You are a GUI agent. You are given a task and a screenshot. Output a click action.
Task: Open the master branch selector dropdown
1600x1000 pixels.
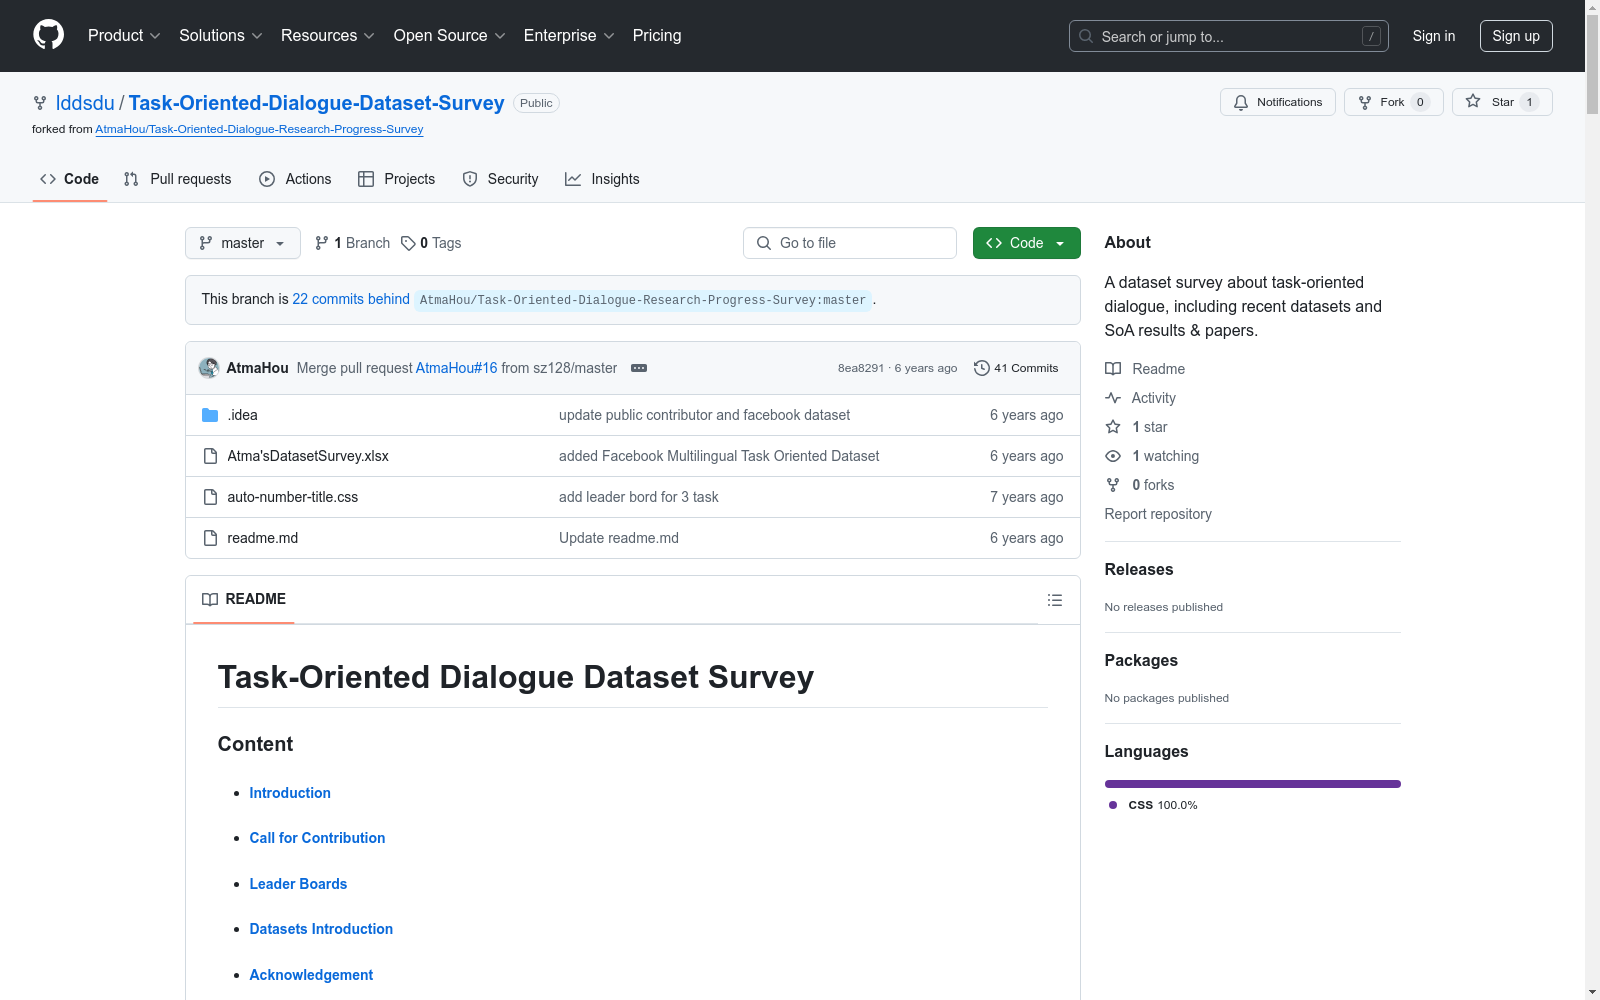point(243,243)
